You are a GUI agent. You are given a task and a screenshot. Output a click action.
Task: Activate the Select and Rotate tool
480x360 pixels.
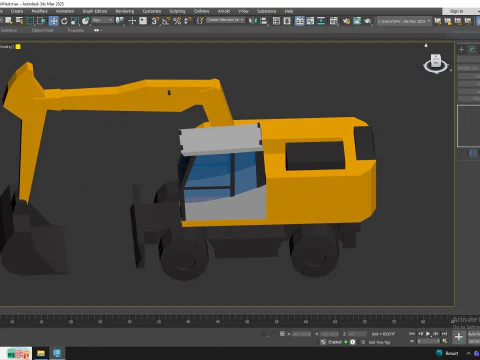tap(64, 21)
